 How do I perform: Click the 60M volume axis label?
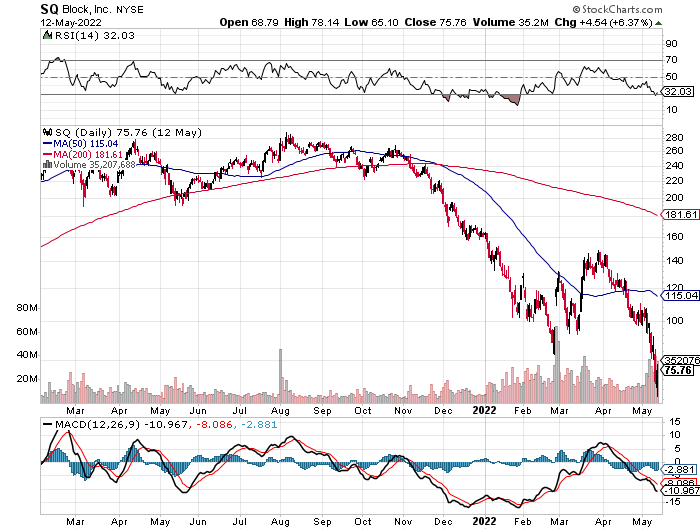point(27,332)
